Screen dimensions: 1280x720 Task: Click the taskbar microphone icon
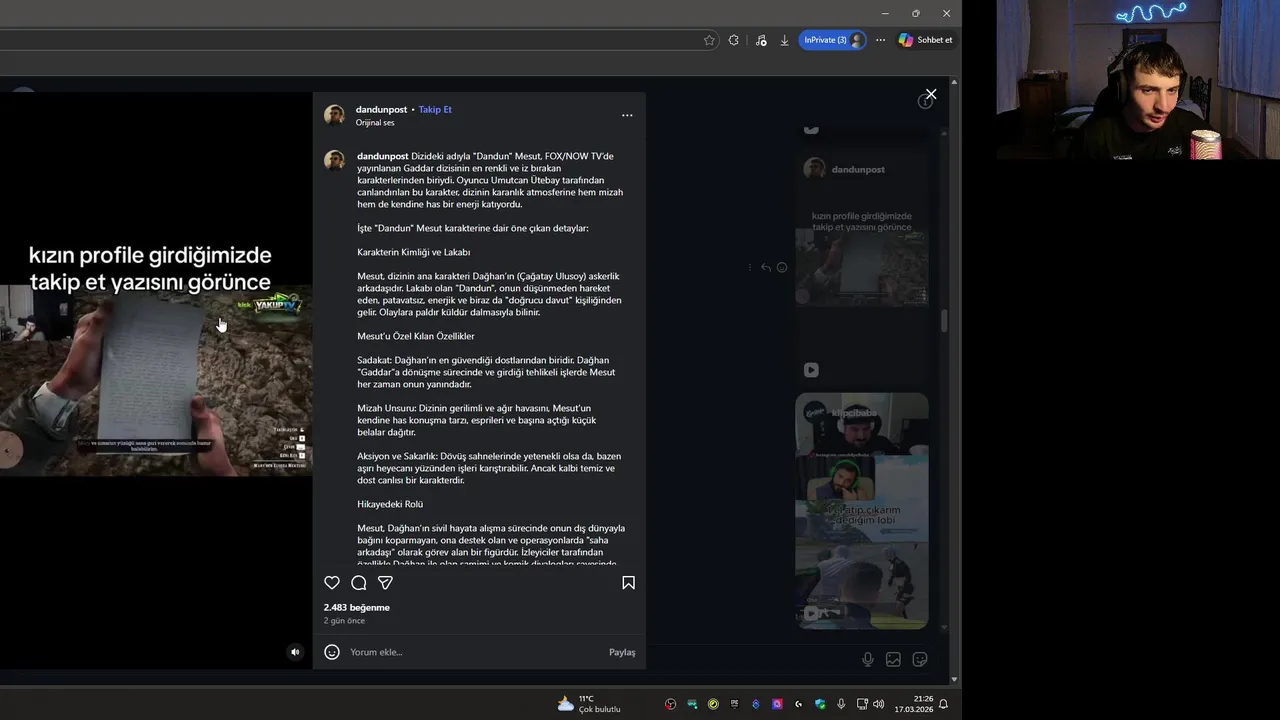pyautogui.click(x=841, y=704)
